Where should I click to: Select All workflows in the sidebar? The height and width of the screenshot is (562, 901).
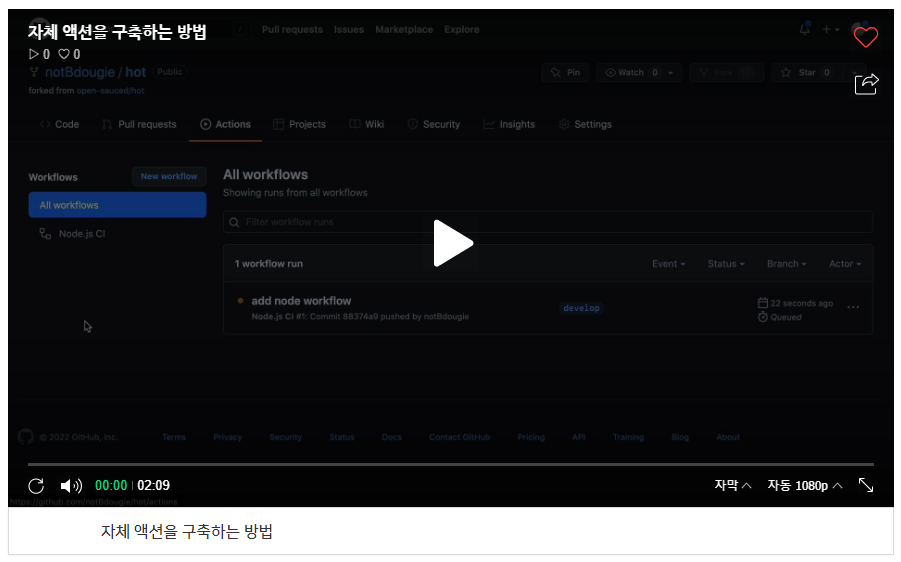pyautogui.click(x=117, y=205)
